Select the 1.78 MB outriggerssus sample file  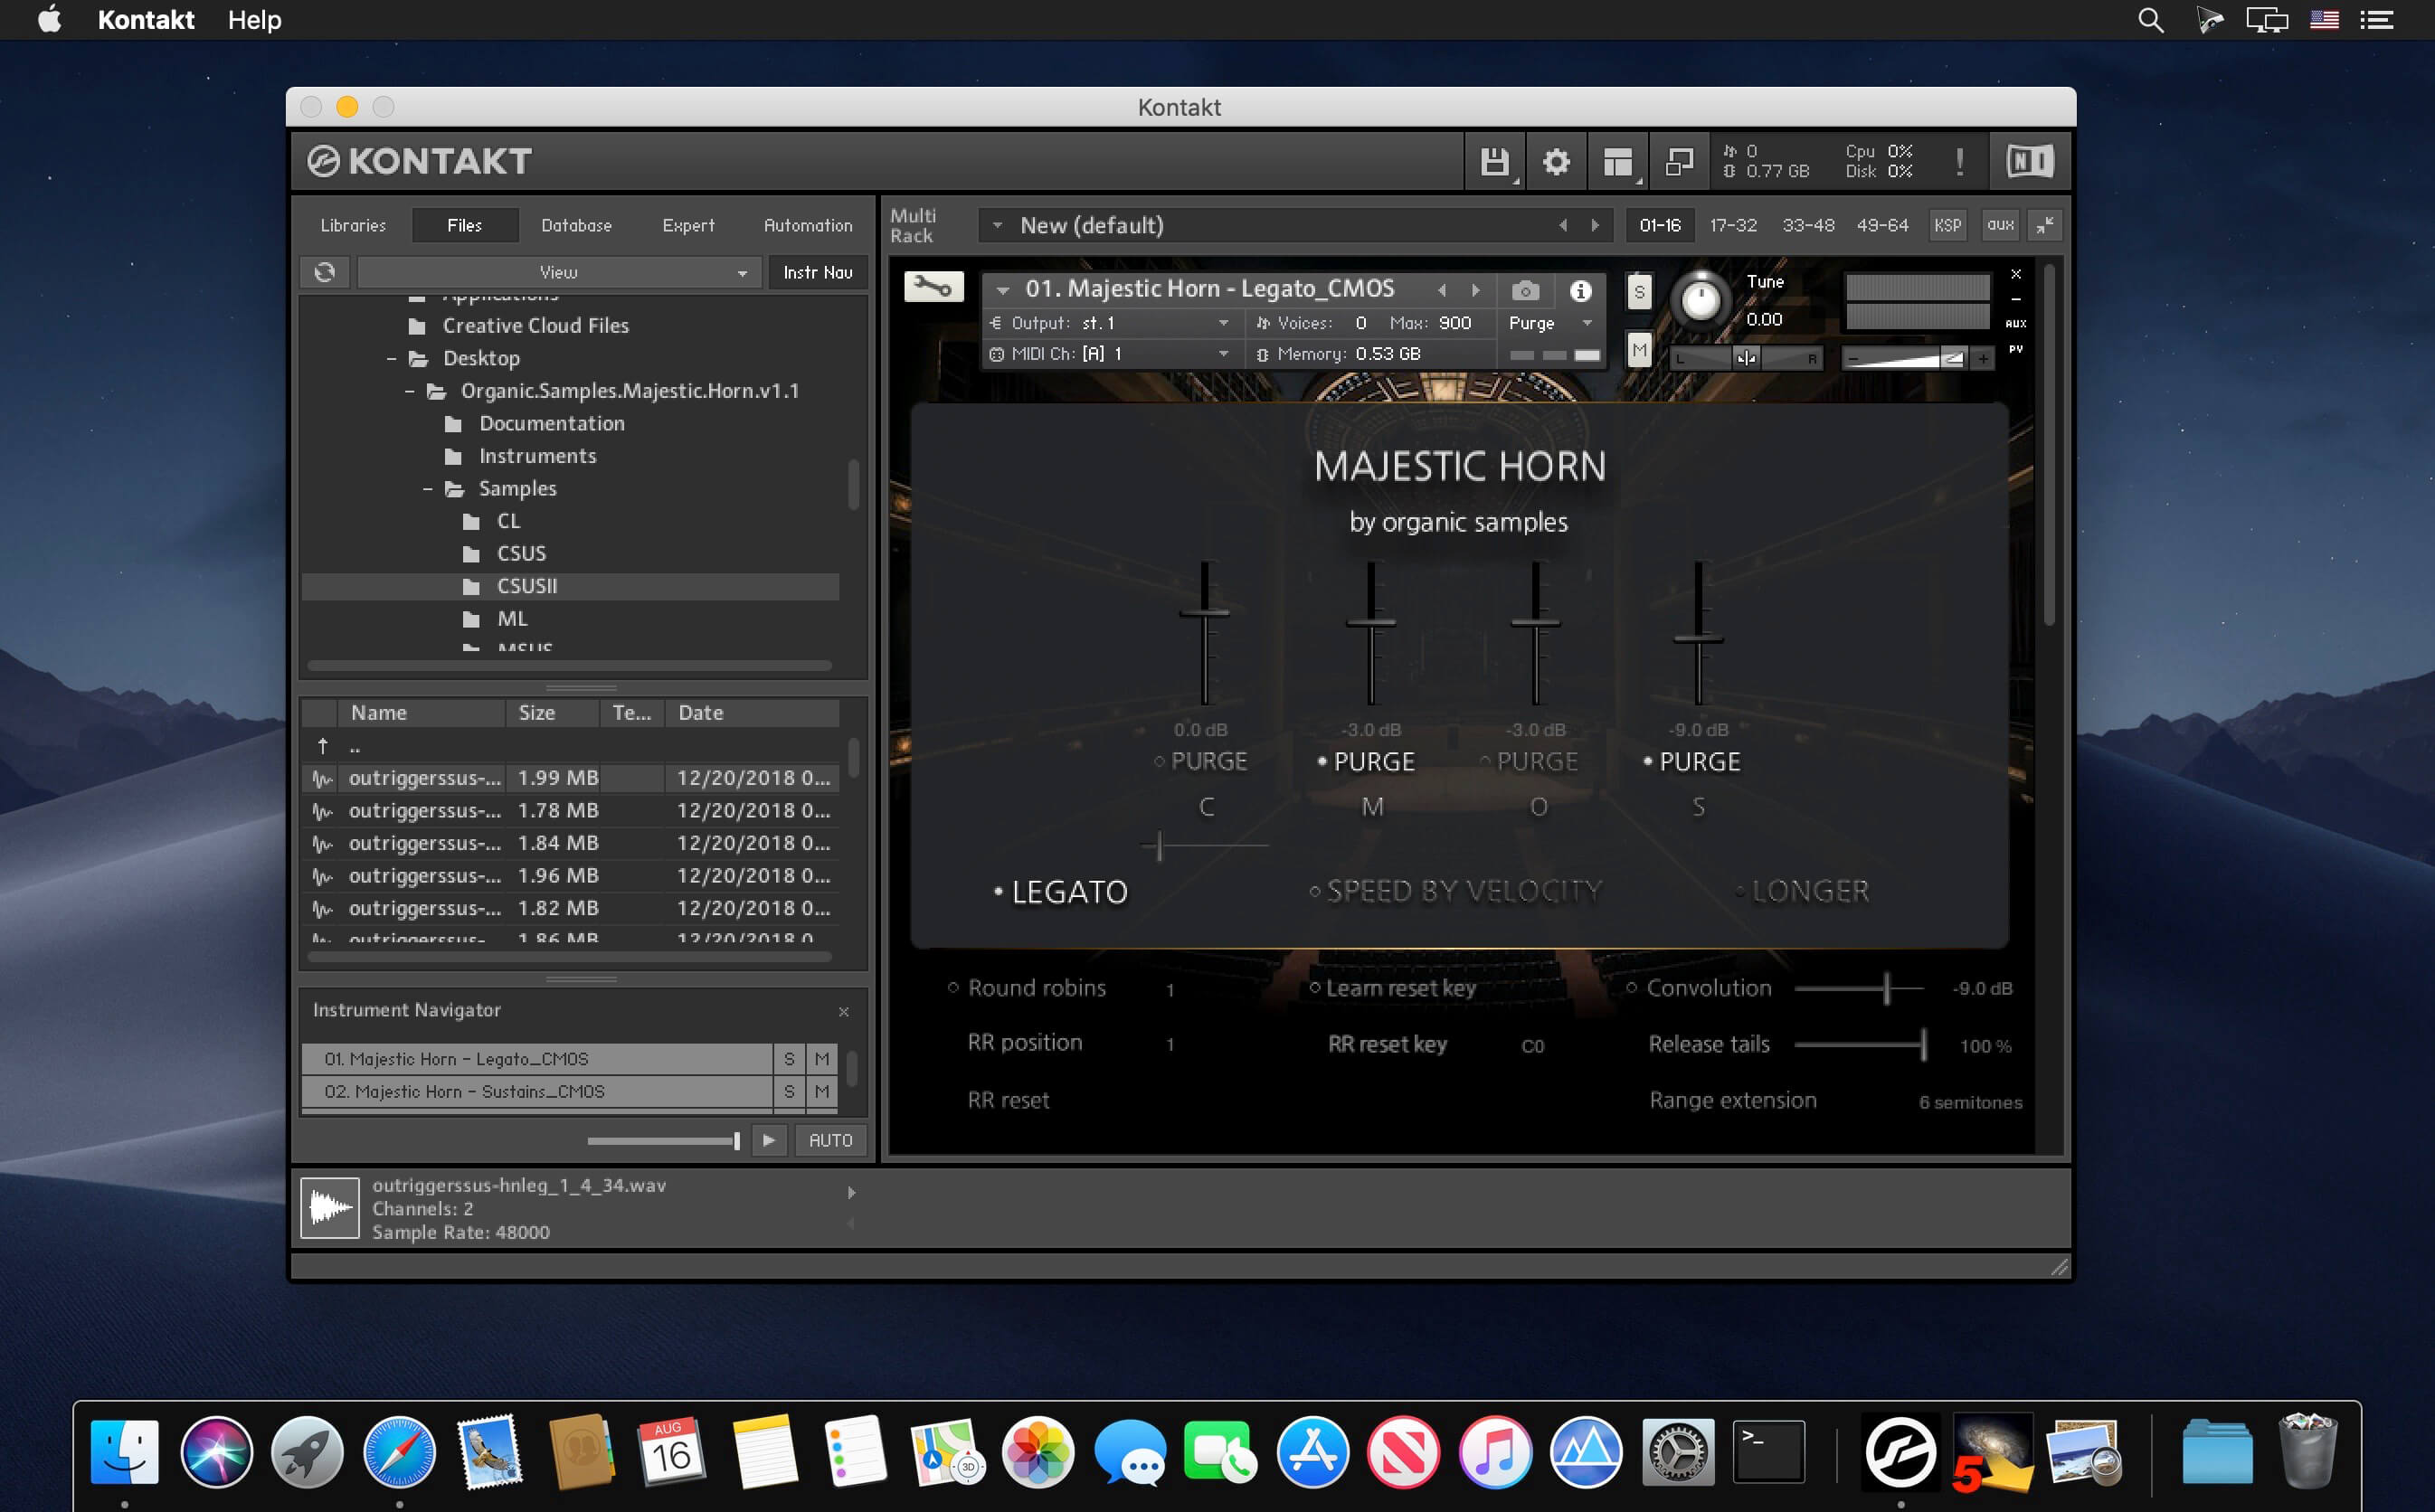570,811
